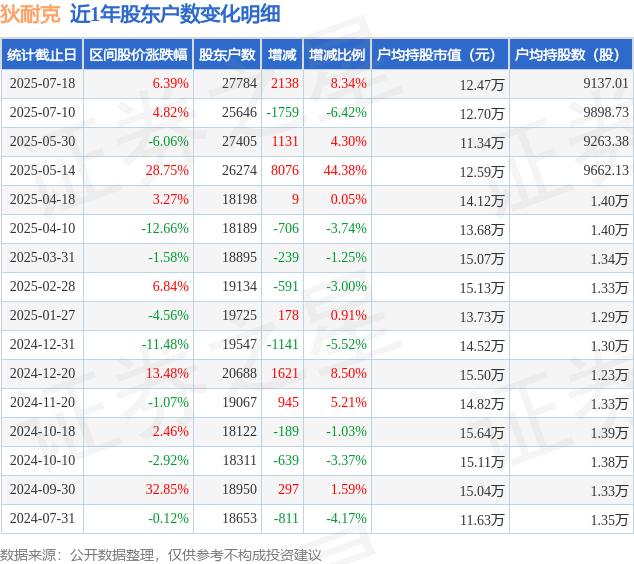
Task: Select the date cell 2025-04-18
Action: (x=42, y=199)
